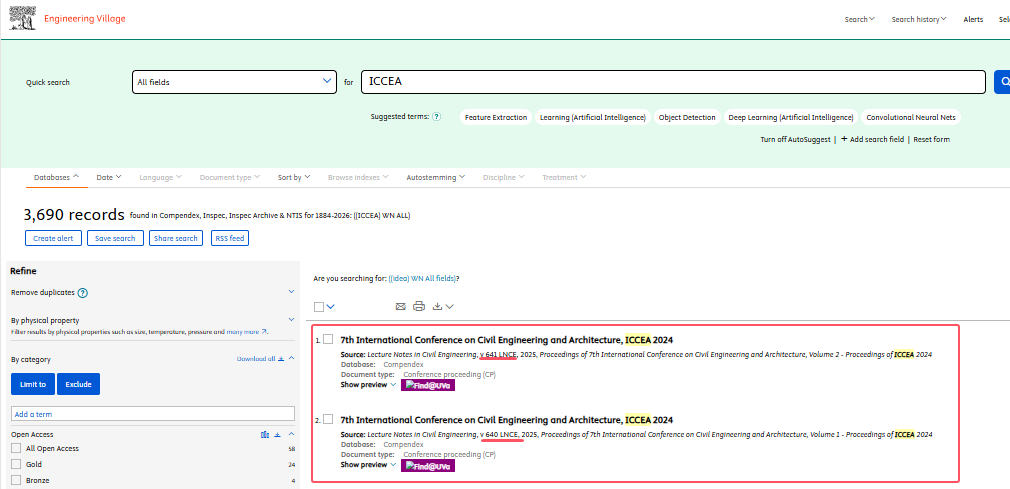This screenshot has height=489, width=1010.
Task: Select suggested term Deep Learning (Artificial Intelligence)
Action: point(790,117)
